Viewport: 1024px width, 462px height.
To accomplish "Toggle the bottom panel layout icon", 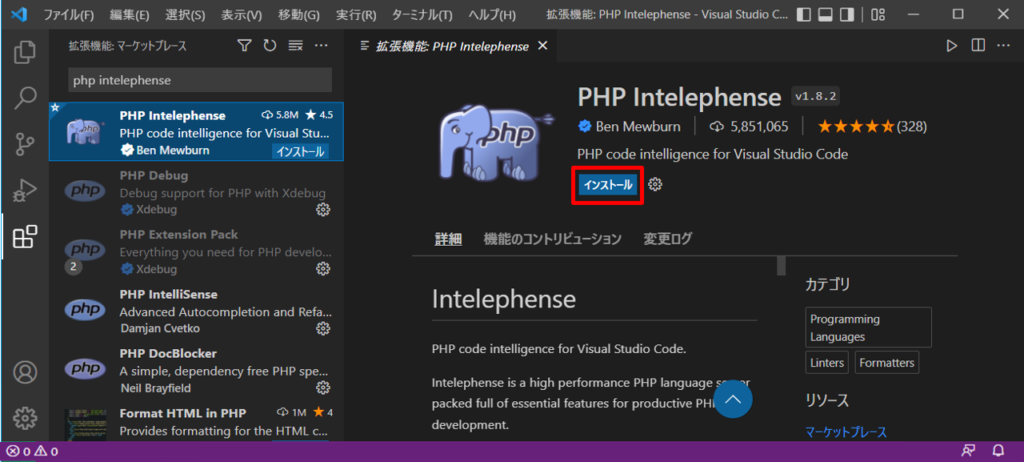I will (x=825, y=14).
